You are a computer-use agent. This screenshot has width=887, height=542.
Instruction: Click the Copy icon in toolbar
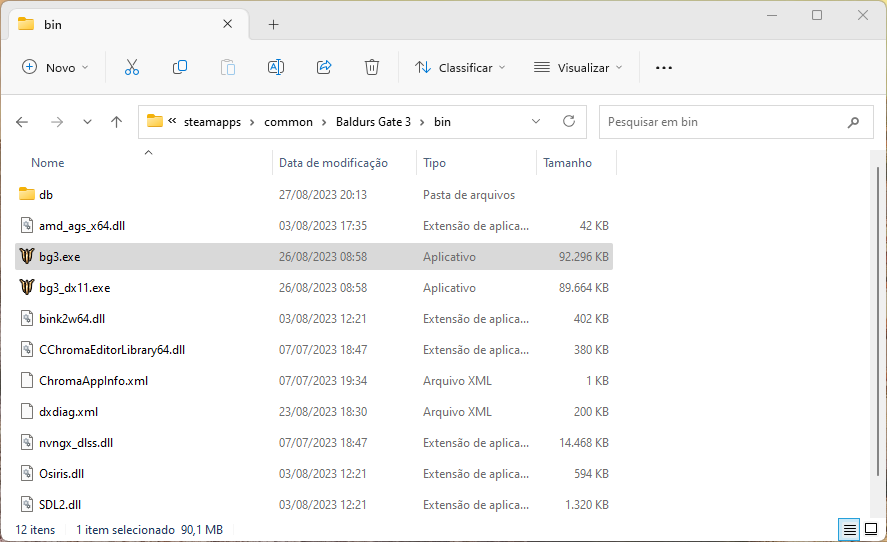[180, 67]
